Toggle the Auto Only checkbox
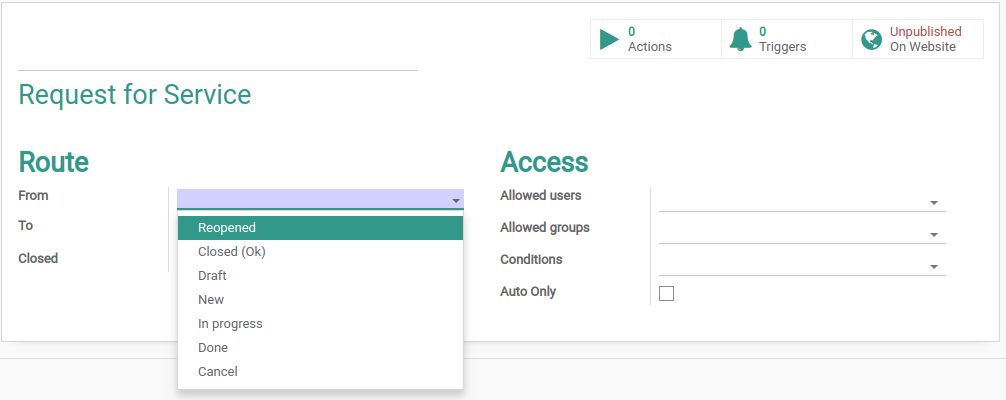The height and width of the screenshot is (400, 1006). [667, 294]
